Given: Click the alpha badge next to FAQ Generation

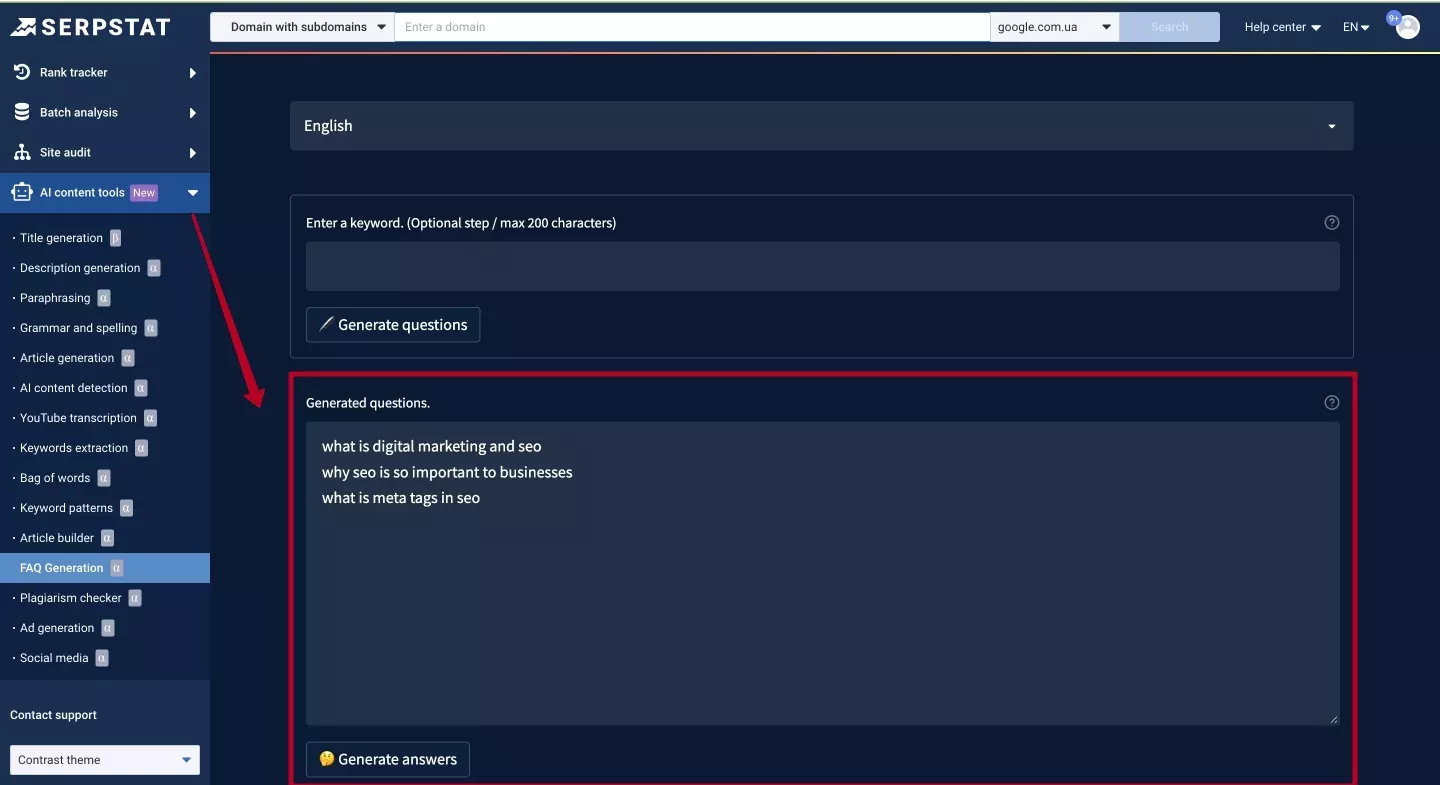Looking at the screenshot, I should (x=116, y=568).
